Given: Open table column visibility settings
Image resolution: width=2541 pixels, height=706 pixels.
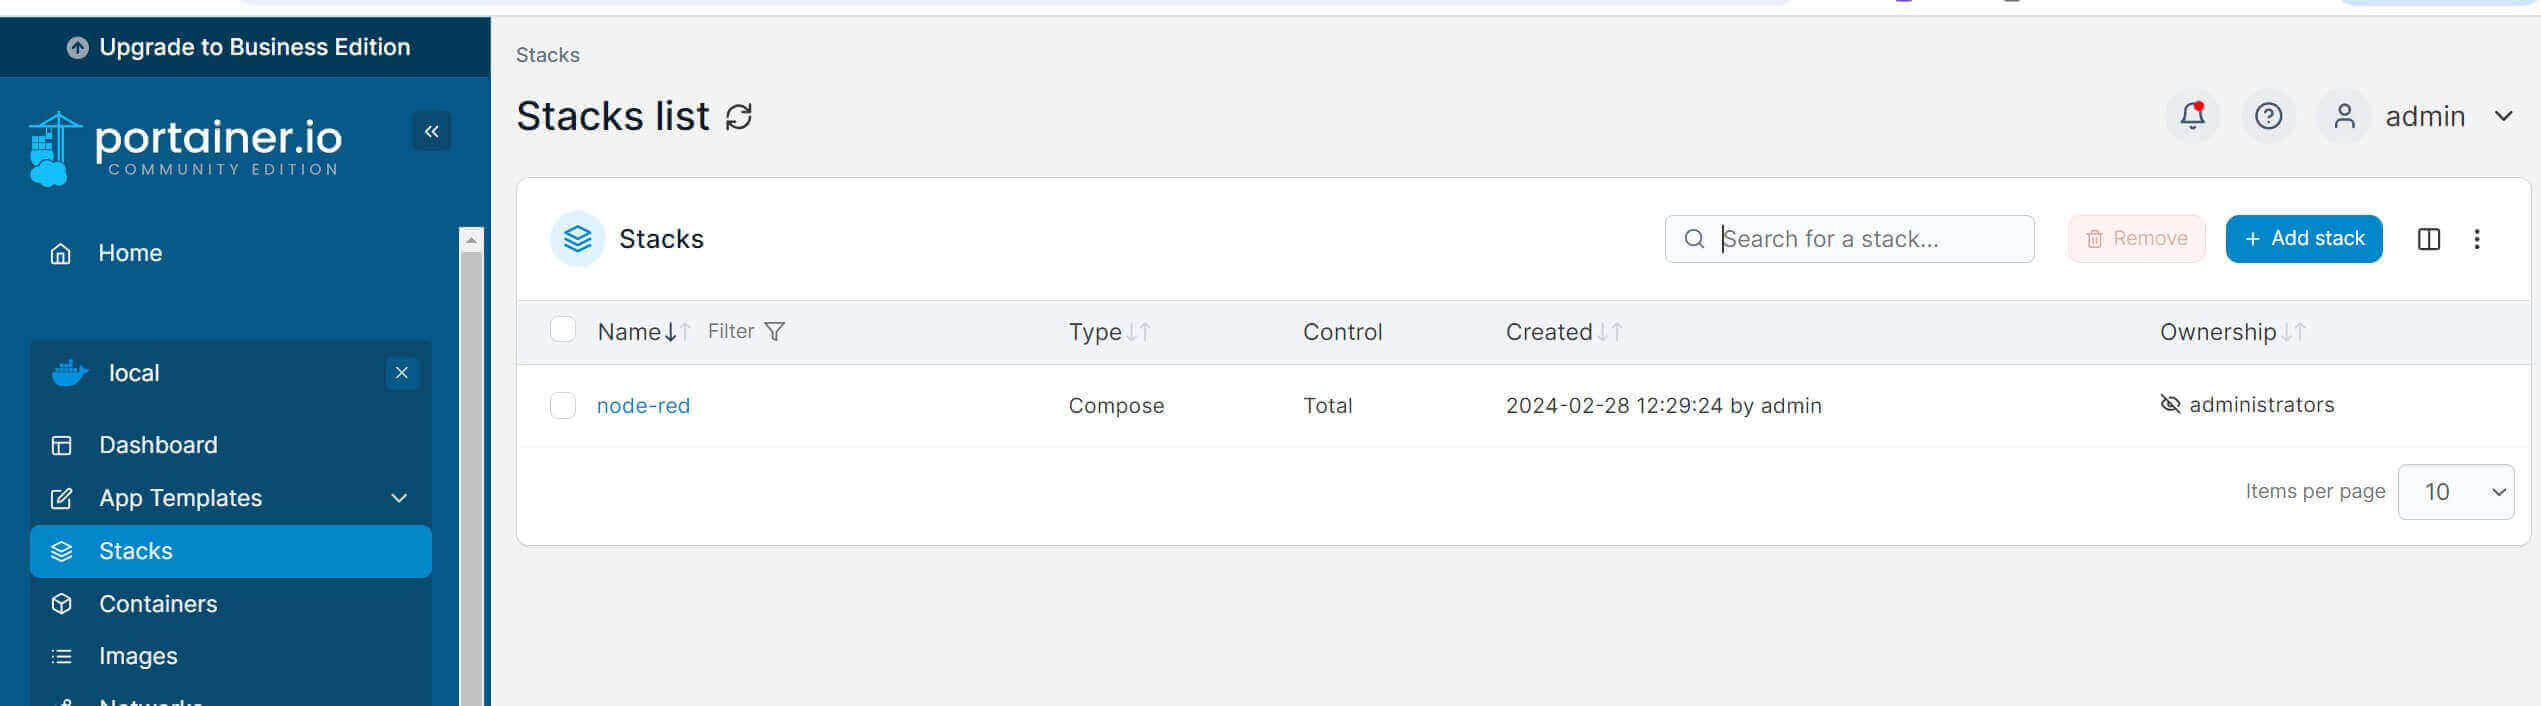Looking at the screenshot, I should pos(2428,239).
